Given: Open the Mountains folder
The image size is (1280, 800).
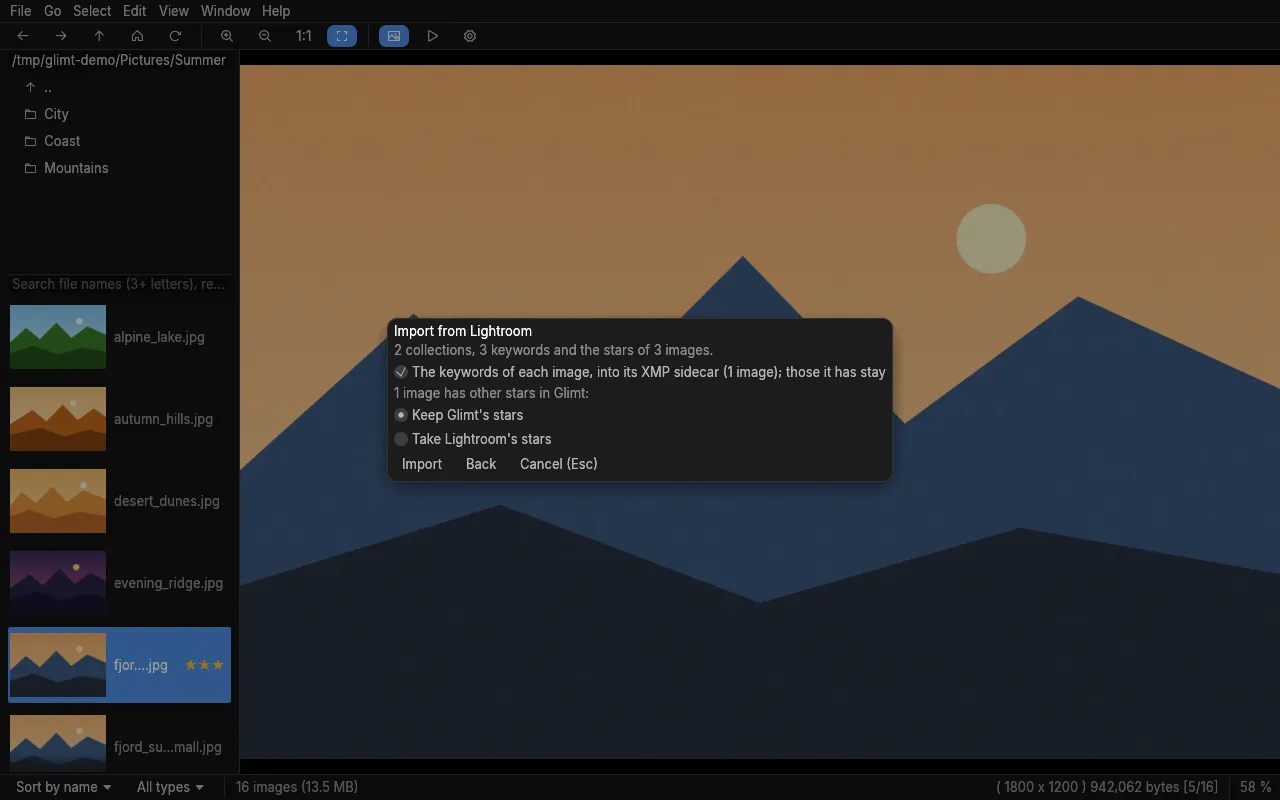Looking at the screenshot, I should click(x=120, y=168).
